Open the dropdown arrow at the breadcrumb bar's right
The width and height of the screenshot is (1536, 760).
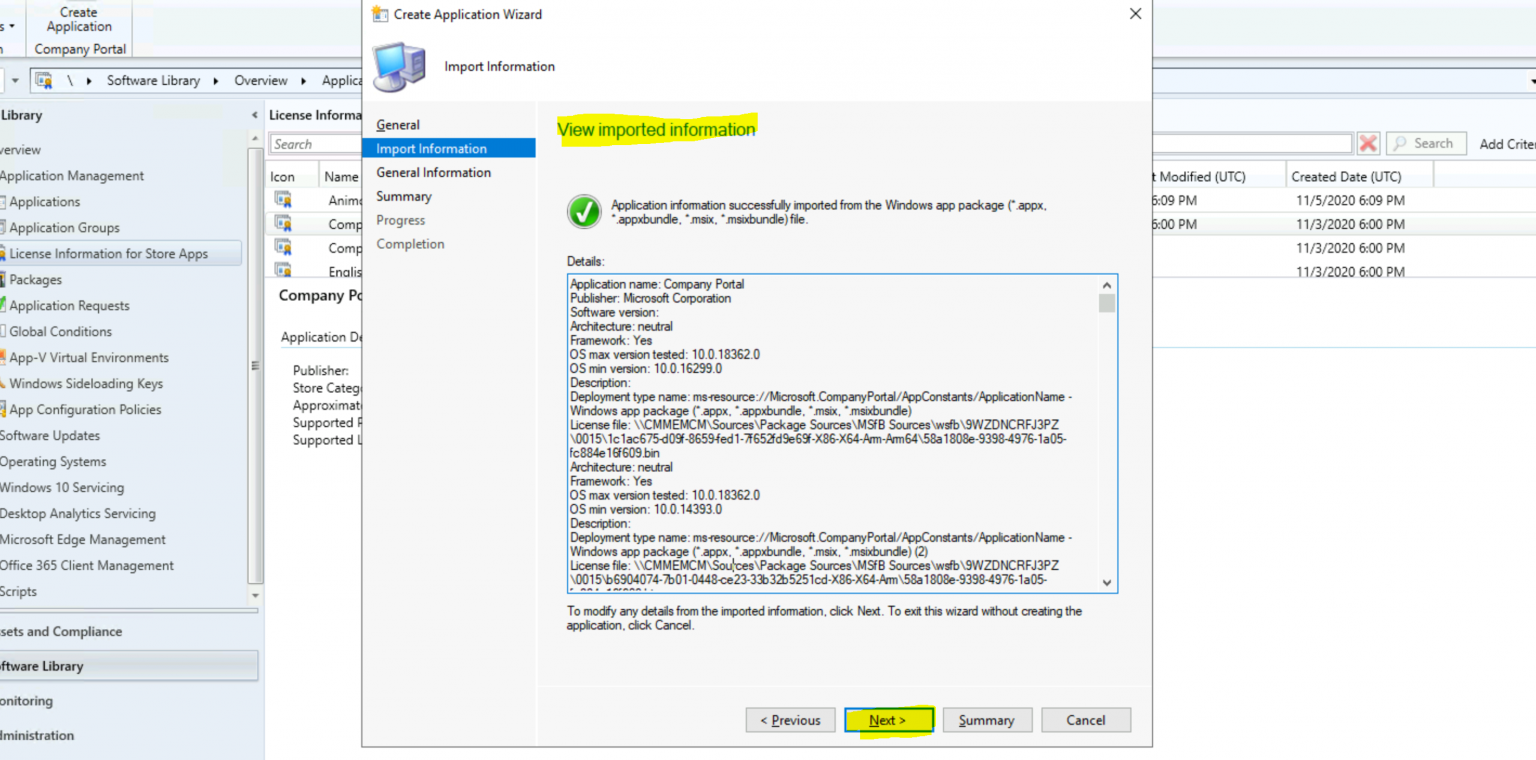[x=1530, y=80]
